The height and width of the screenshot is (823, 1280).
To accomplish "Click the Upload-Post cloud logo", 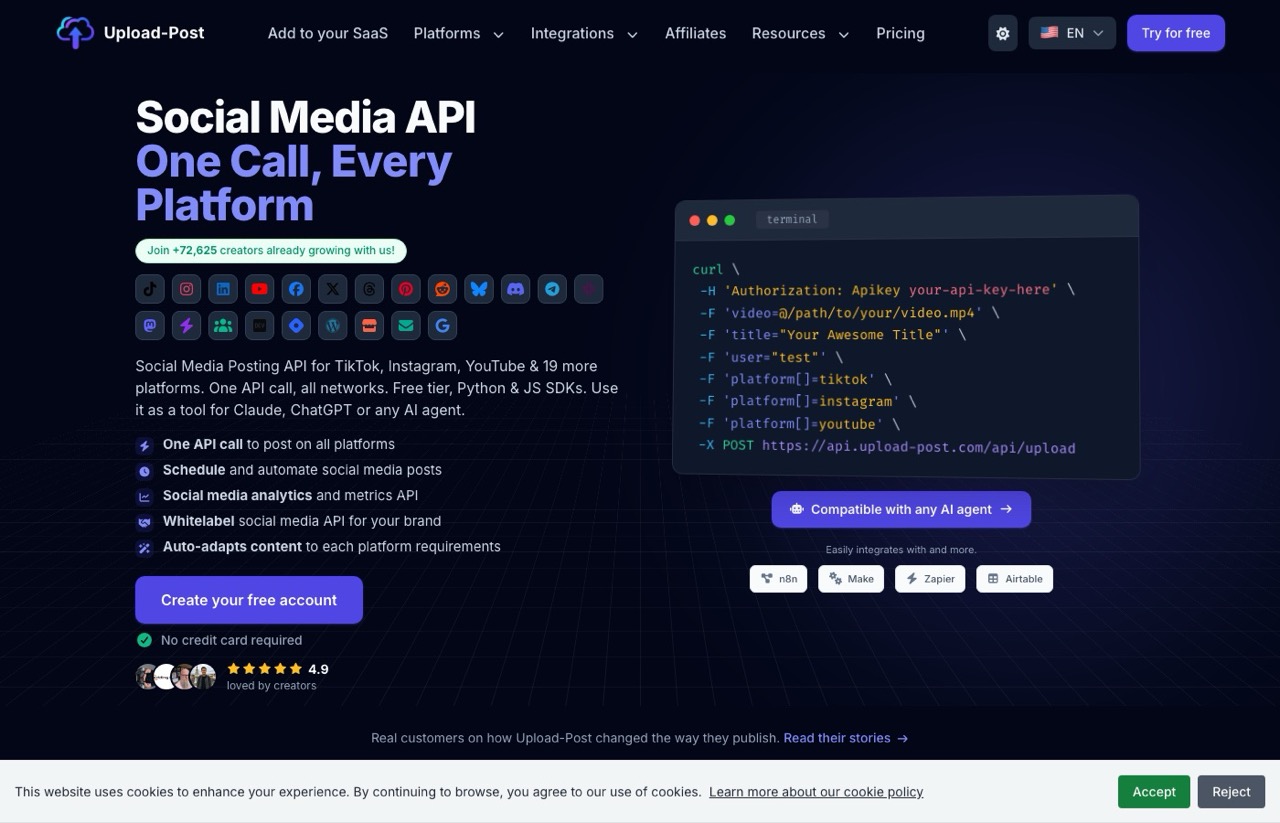I will (75, 33).
